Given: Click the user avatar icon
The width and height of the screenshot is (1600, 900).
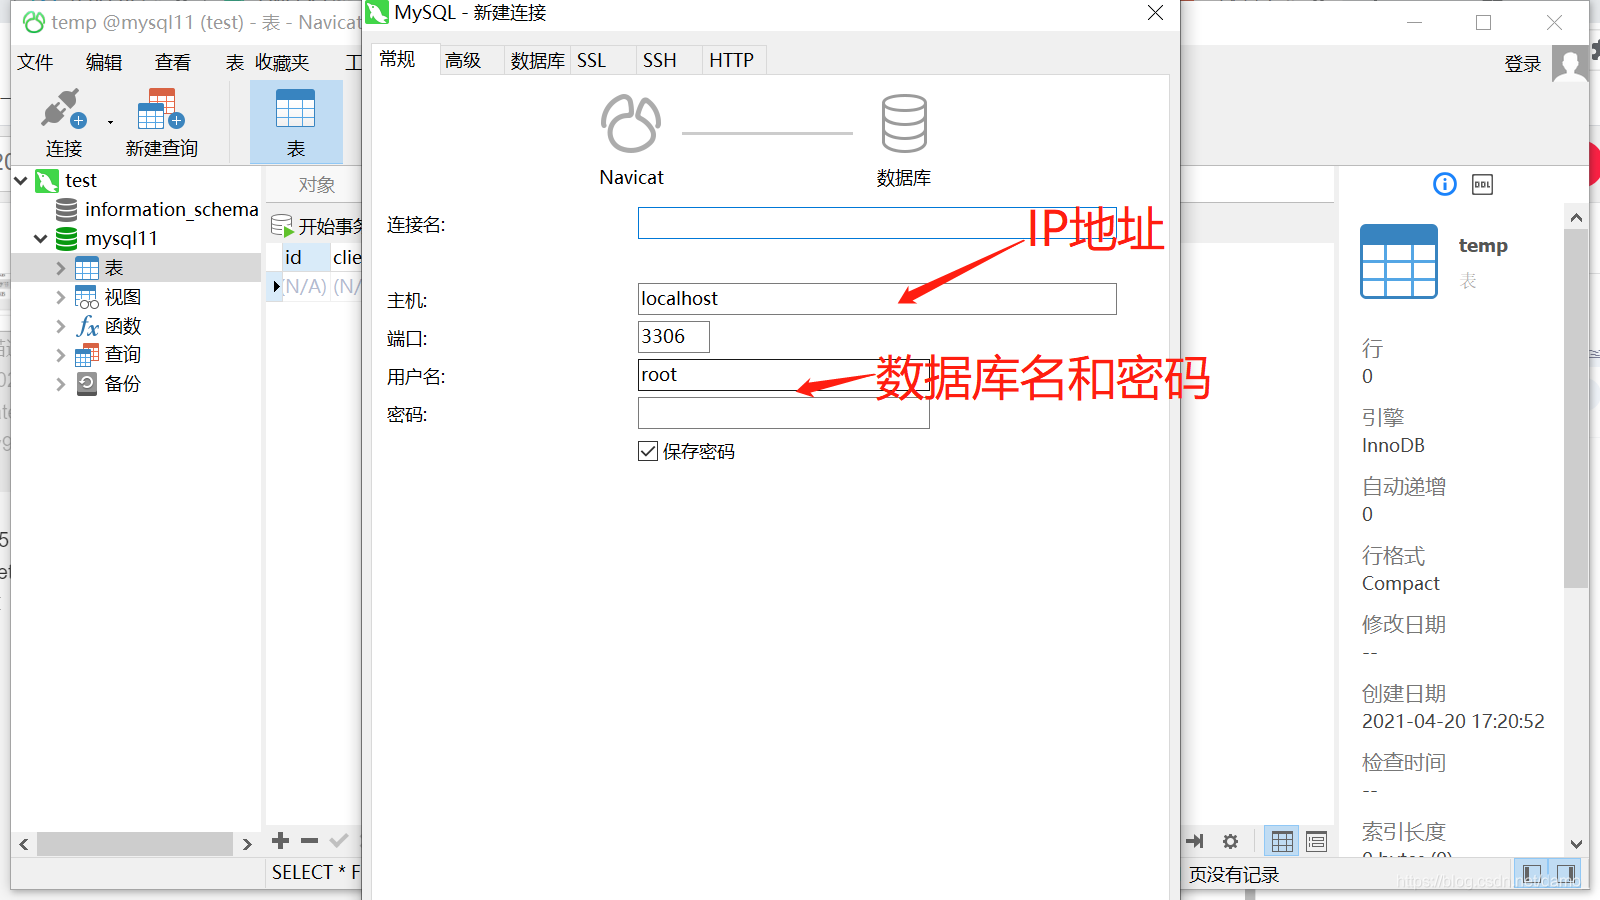Looking at the screenshot, I should tap(1570, 64).
